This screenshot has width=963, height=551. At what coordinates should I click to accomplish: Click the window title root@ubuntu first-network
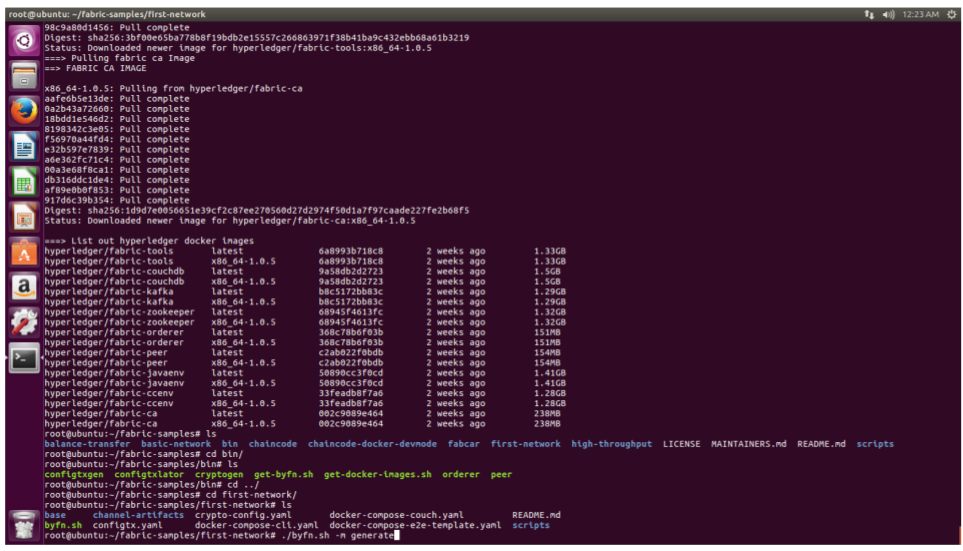[107, 14]
